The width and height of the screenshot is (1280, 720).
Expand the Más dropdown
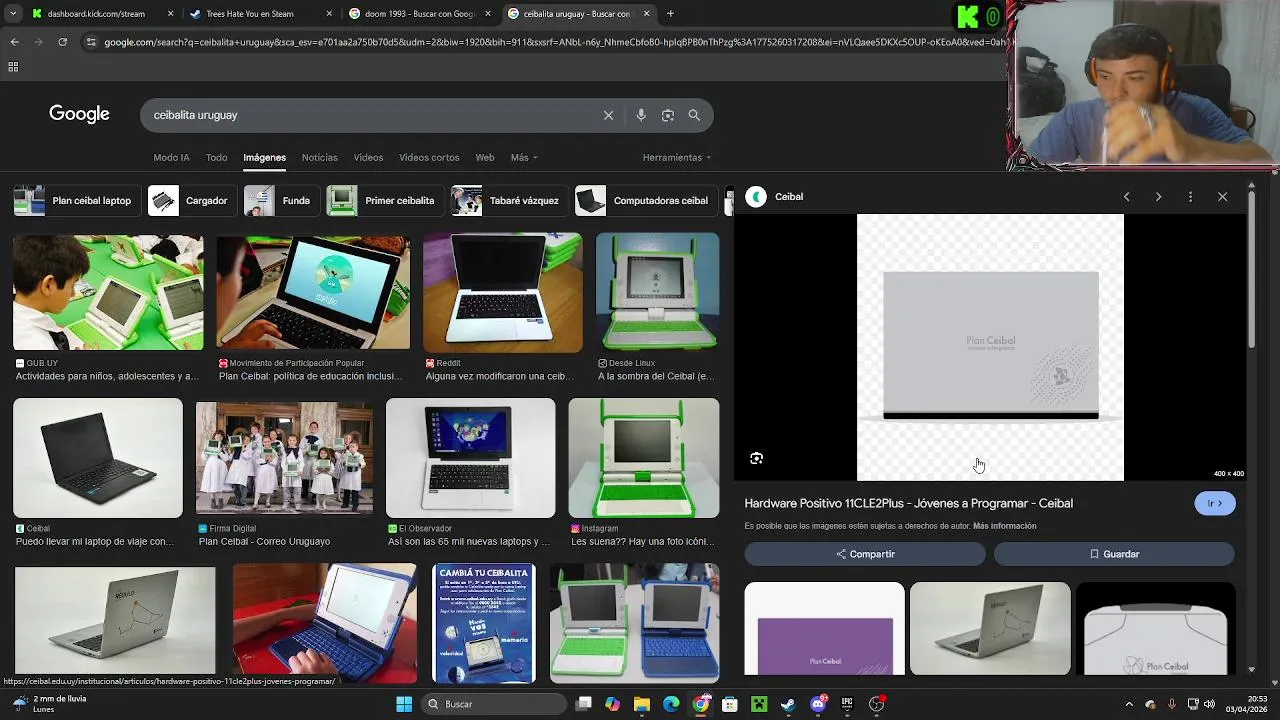[524, 158]
